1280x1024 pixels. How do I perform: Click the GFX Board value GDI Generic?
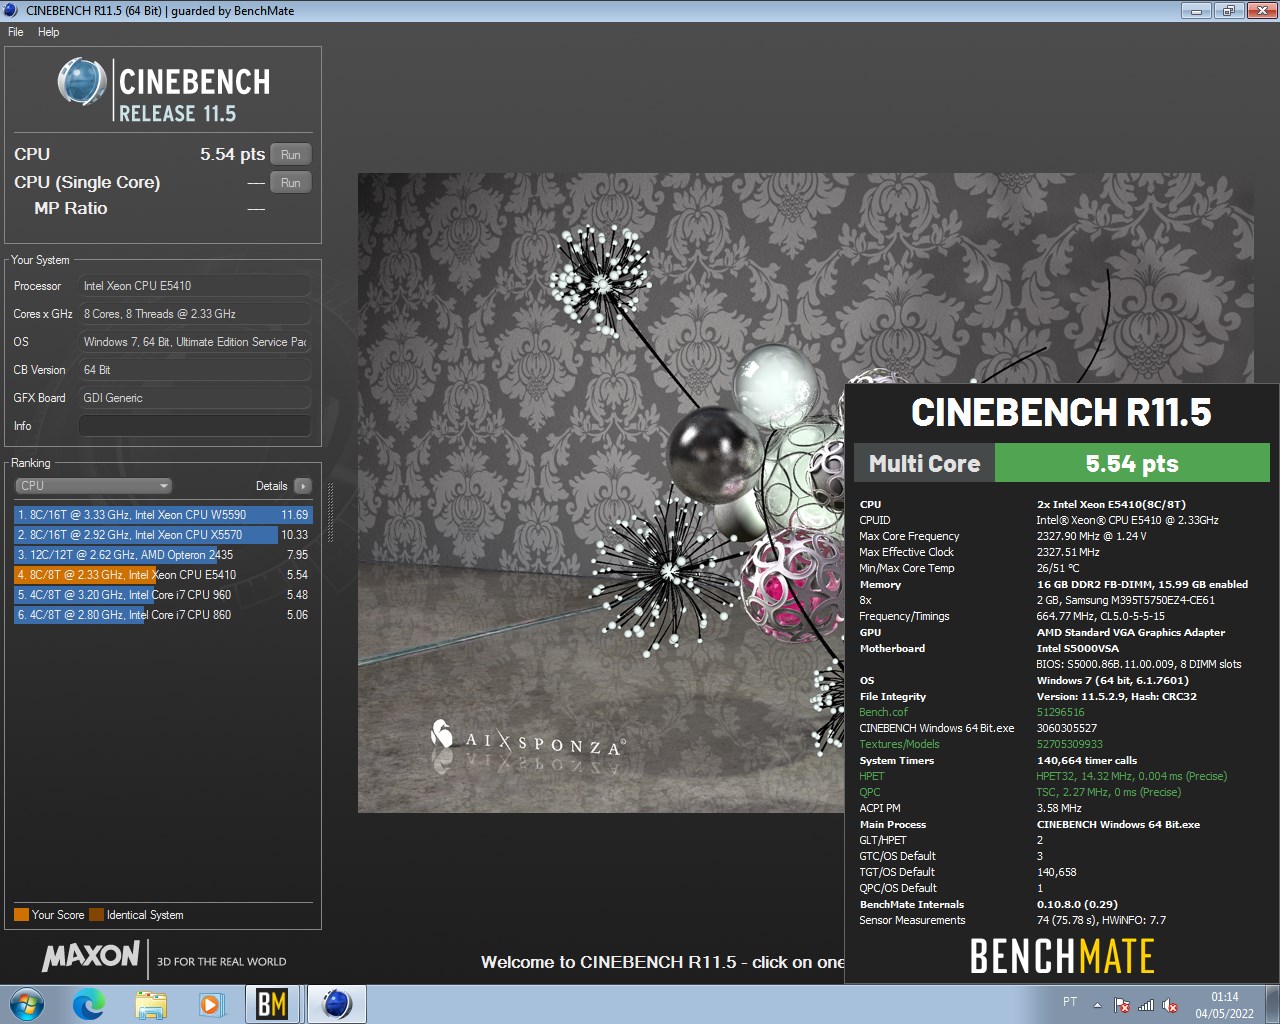coord(195,398)
